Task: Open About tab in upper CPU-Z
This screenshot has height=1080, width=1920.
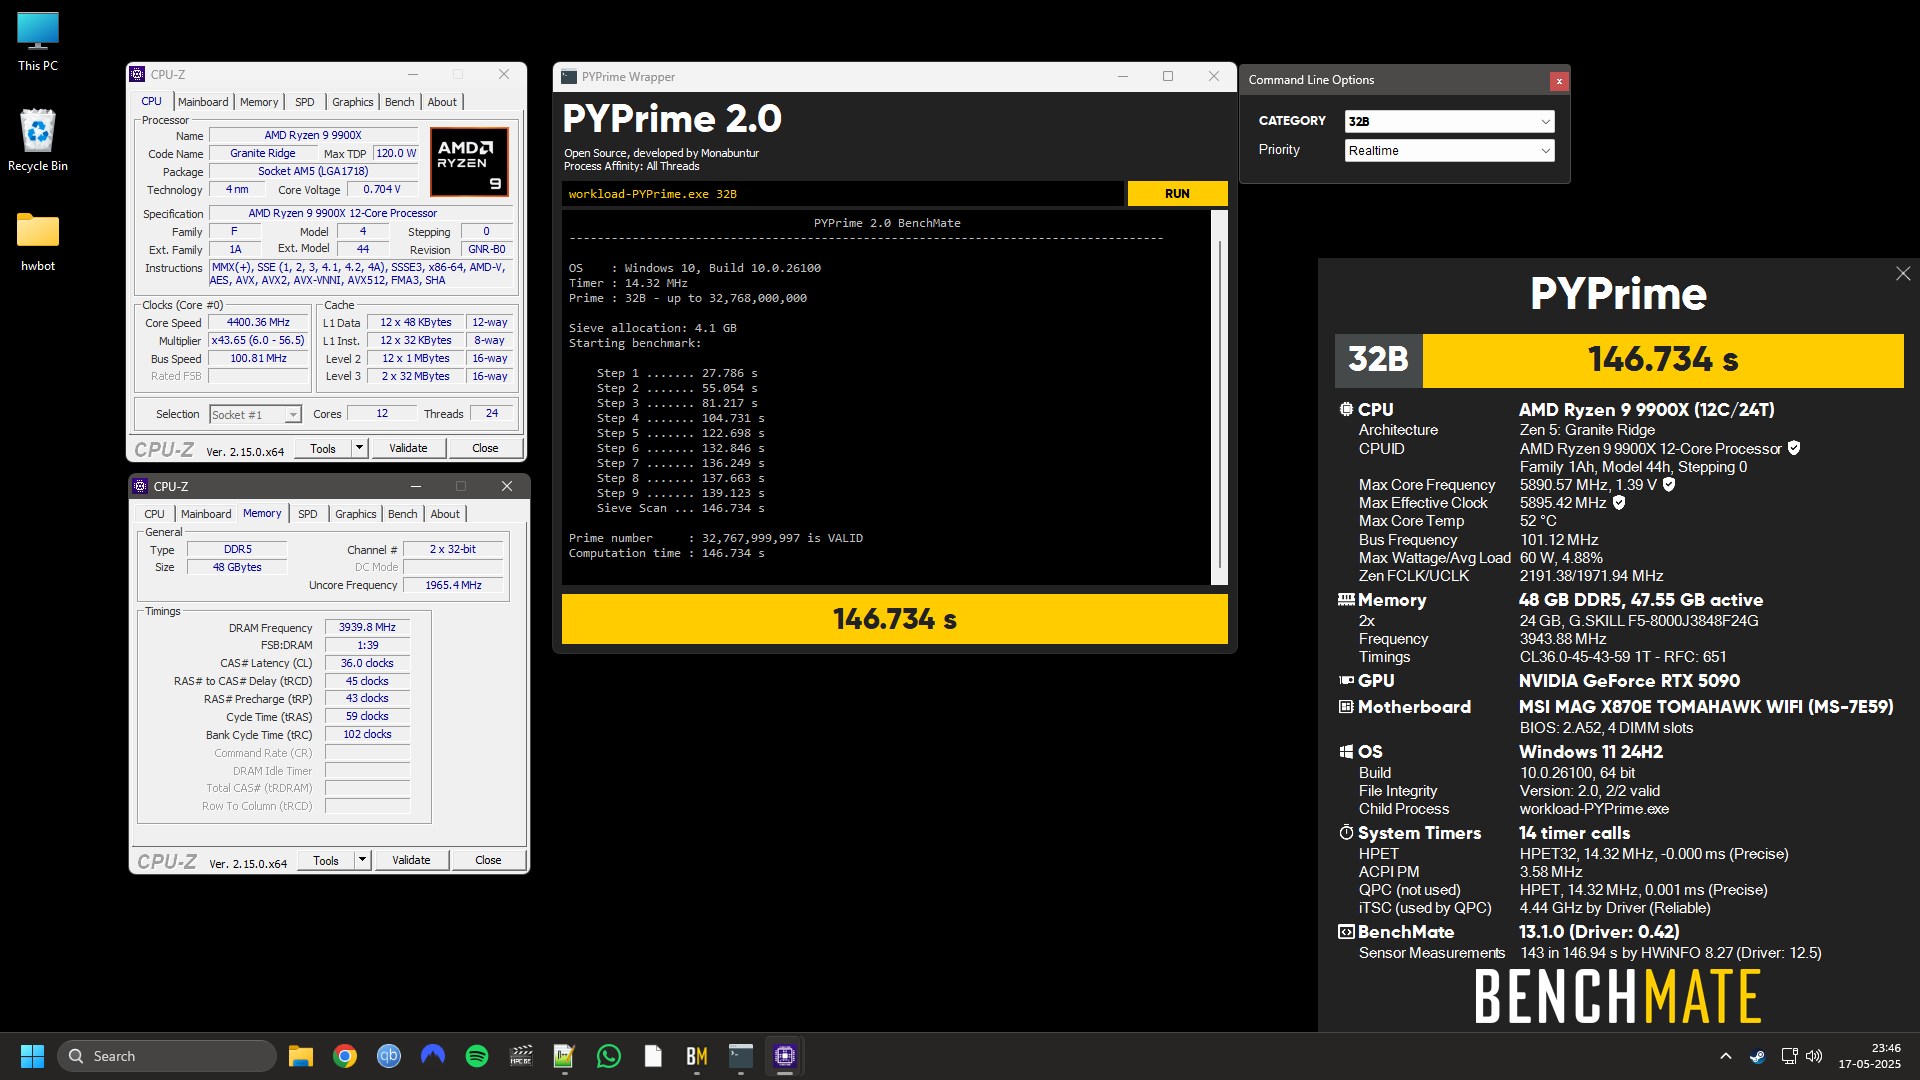Action: coord(442,102)
